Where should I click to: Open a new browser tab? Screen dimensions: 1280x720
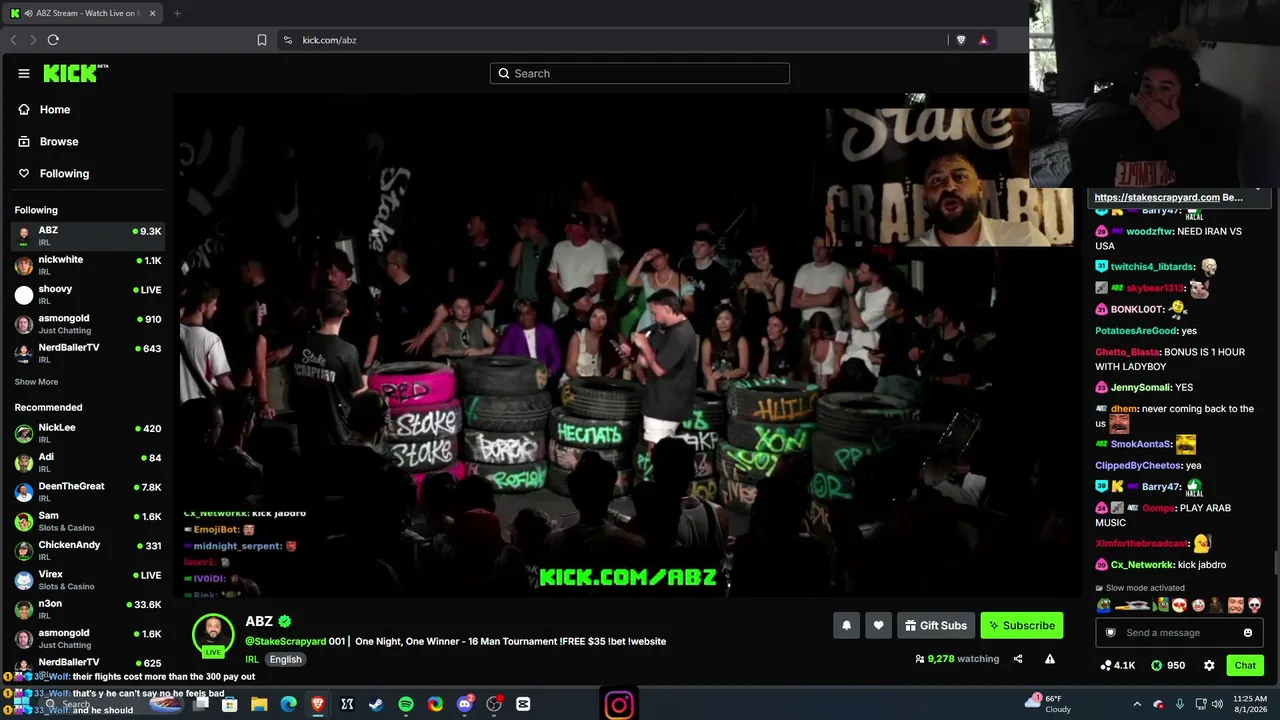pos(177,13)
